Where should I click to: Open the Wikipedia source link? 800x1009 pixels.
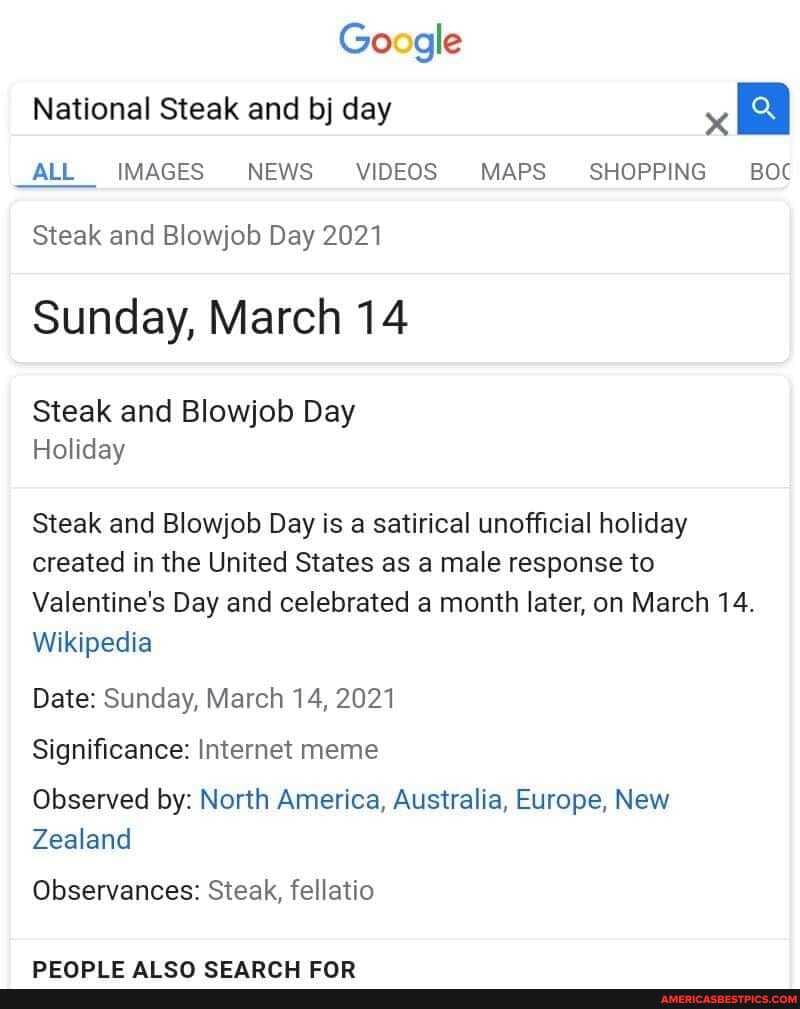click(92, 642)
